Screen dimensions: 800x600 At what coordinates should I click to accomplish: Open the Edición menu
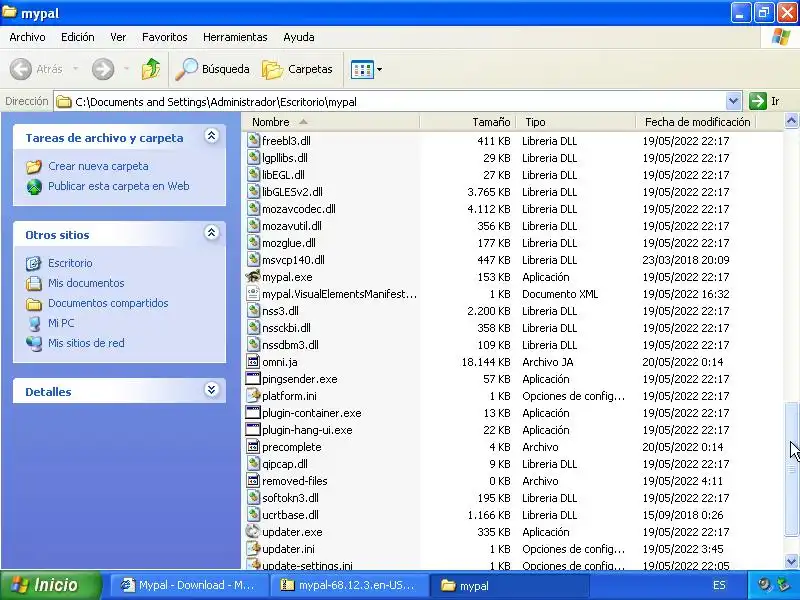click(78, 37)
